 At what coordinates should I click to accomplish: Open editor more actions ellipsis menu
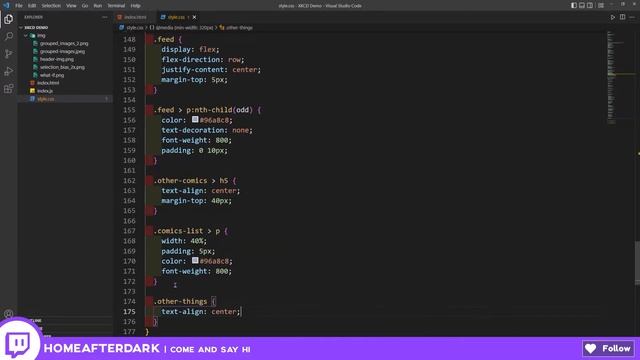(632, 17)
